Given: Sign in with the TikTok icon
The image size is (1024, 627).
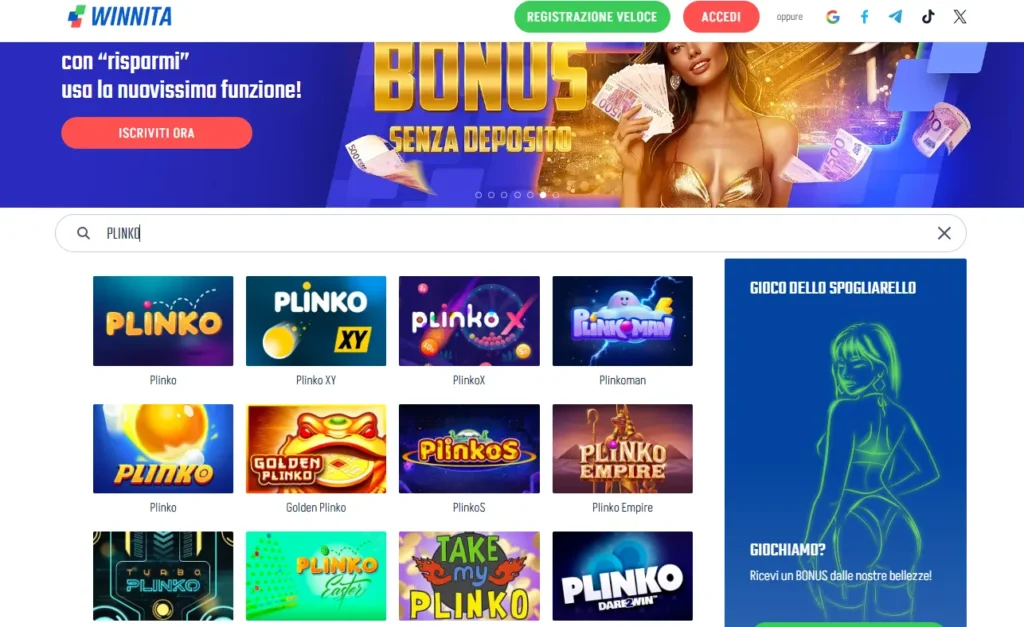Looking at the screenshot, I should click(928, 17).
